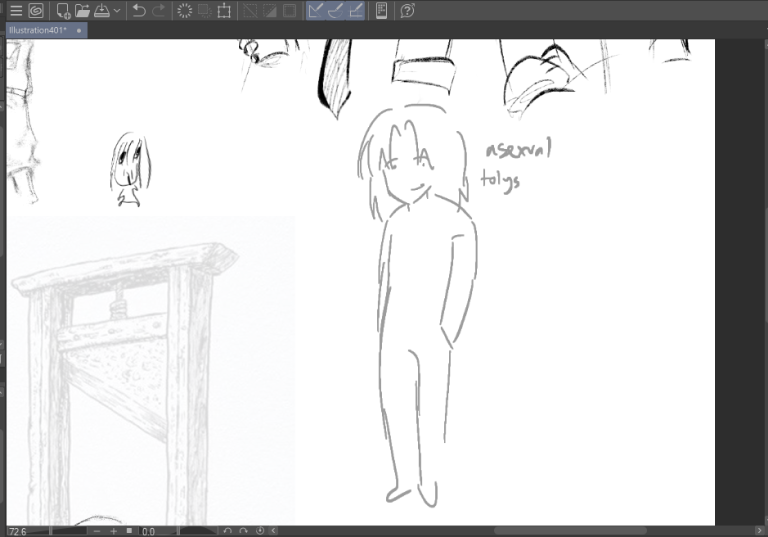The height and width of the screenshot is (537, 768).
Task: Clear the layer contents
Action: point(185,10)
